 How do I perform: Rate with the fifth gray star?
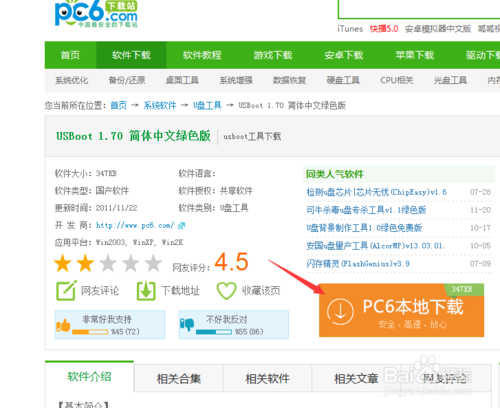tap(153, 263)
